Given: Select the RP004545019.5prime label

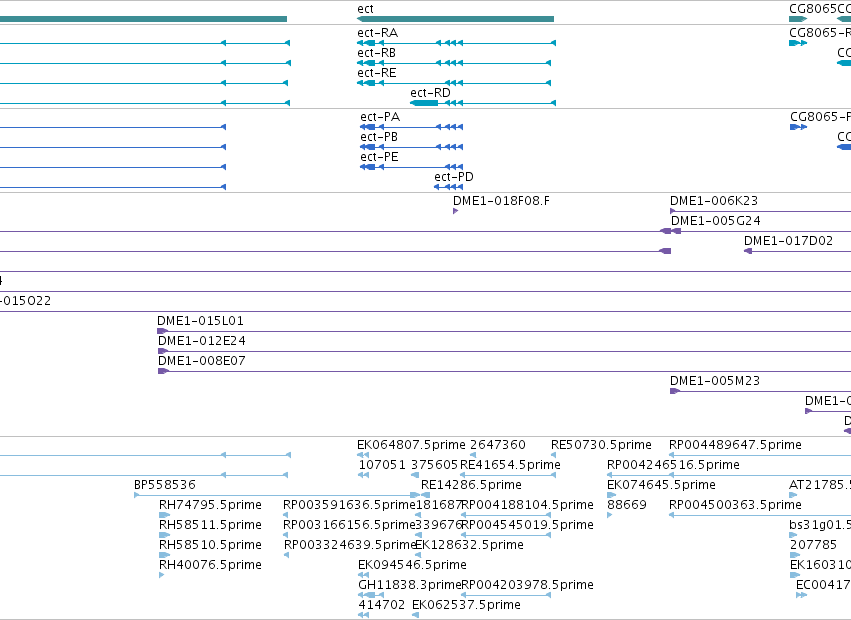Looking at the screenshot, I should coord(527,526).
